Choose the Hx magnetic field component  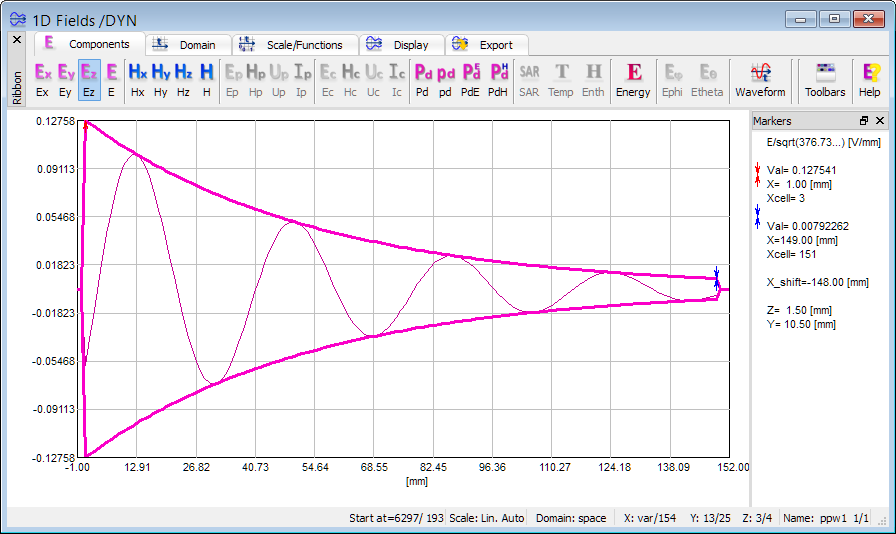[x=137, y=80]
